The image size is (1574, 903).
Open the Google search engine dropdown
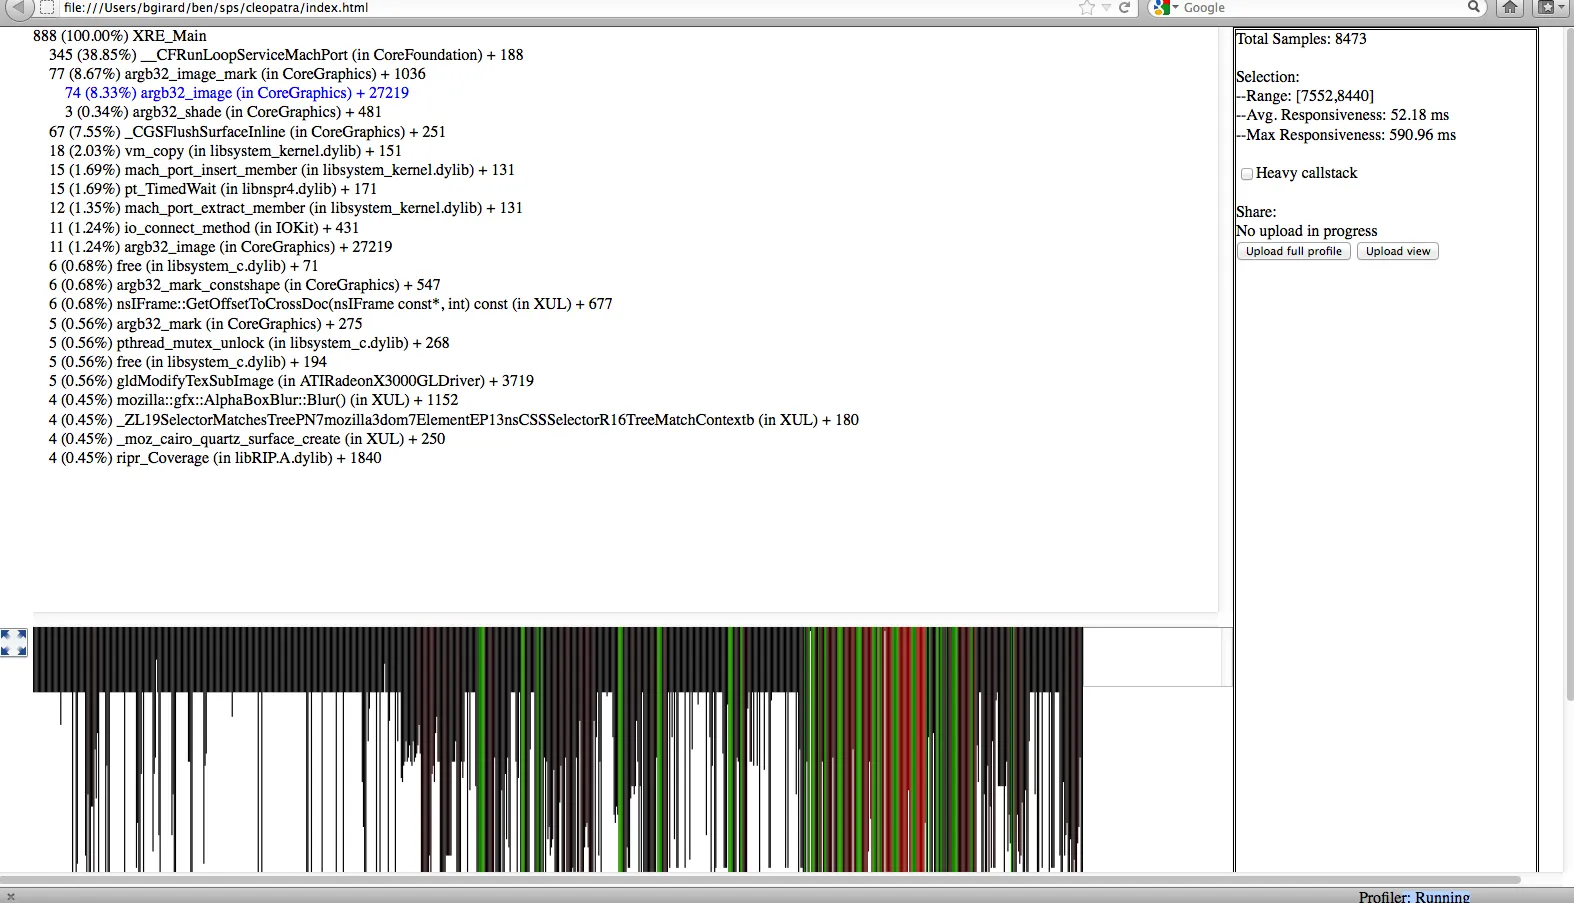pyautogui.click(x=1165, y=8)
